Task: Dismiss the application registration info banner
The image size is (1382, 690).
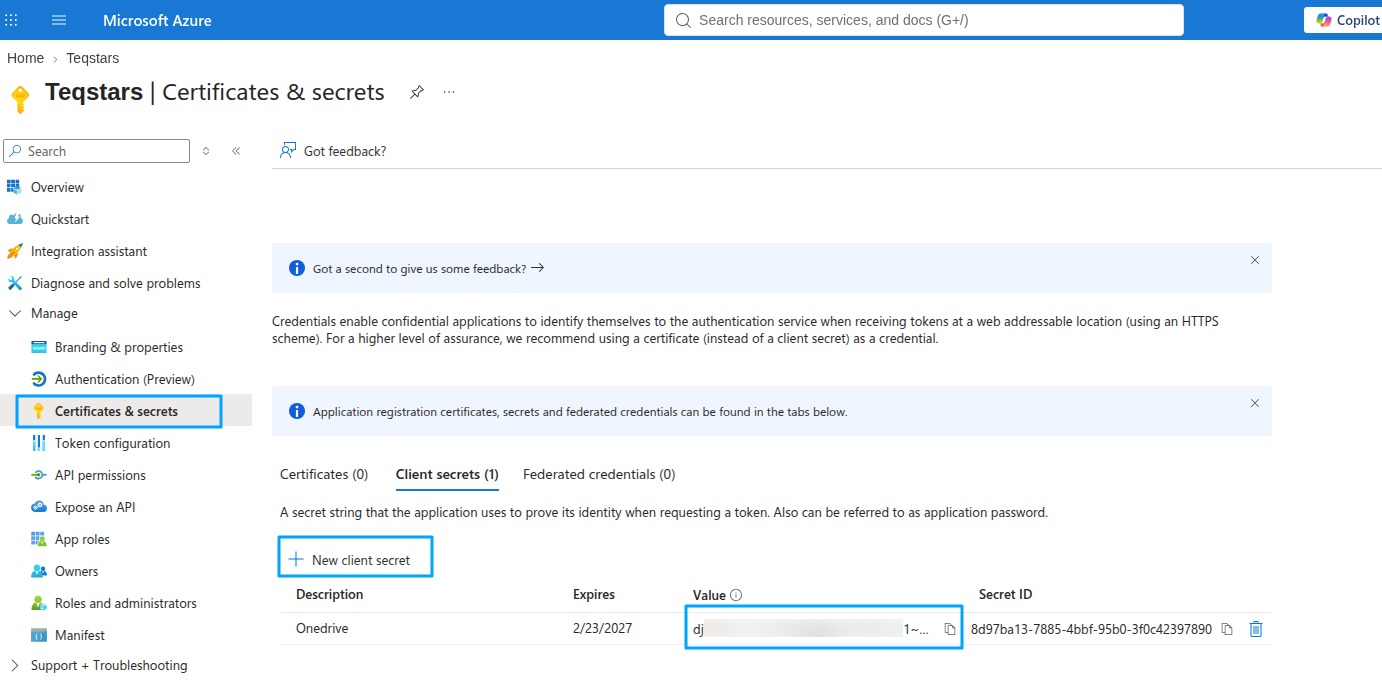Action: point(1255,403)
